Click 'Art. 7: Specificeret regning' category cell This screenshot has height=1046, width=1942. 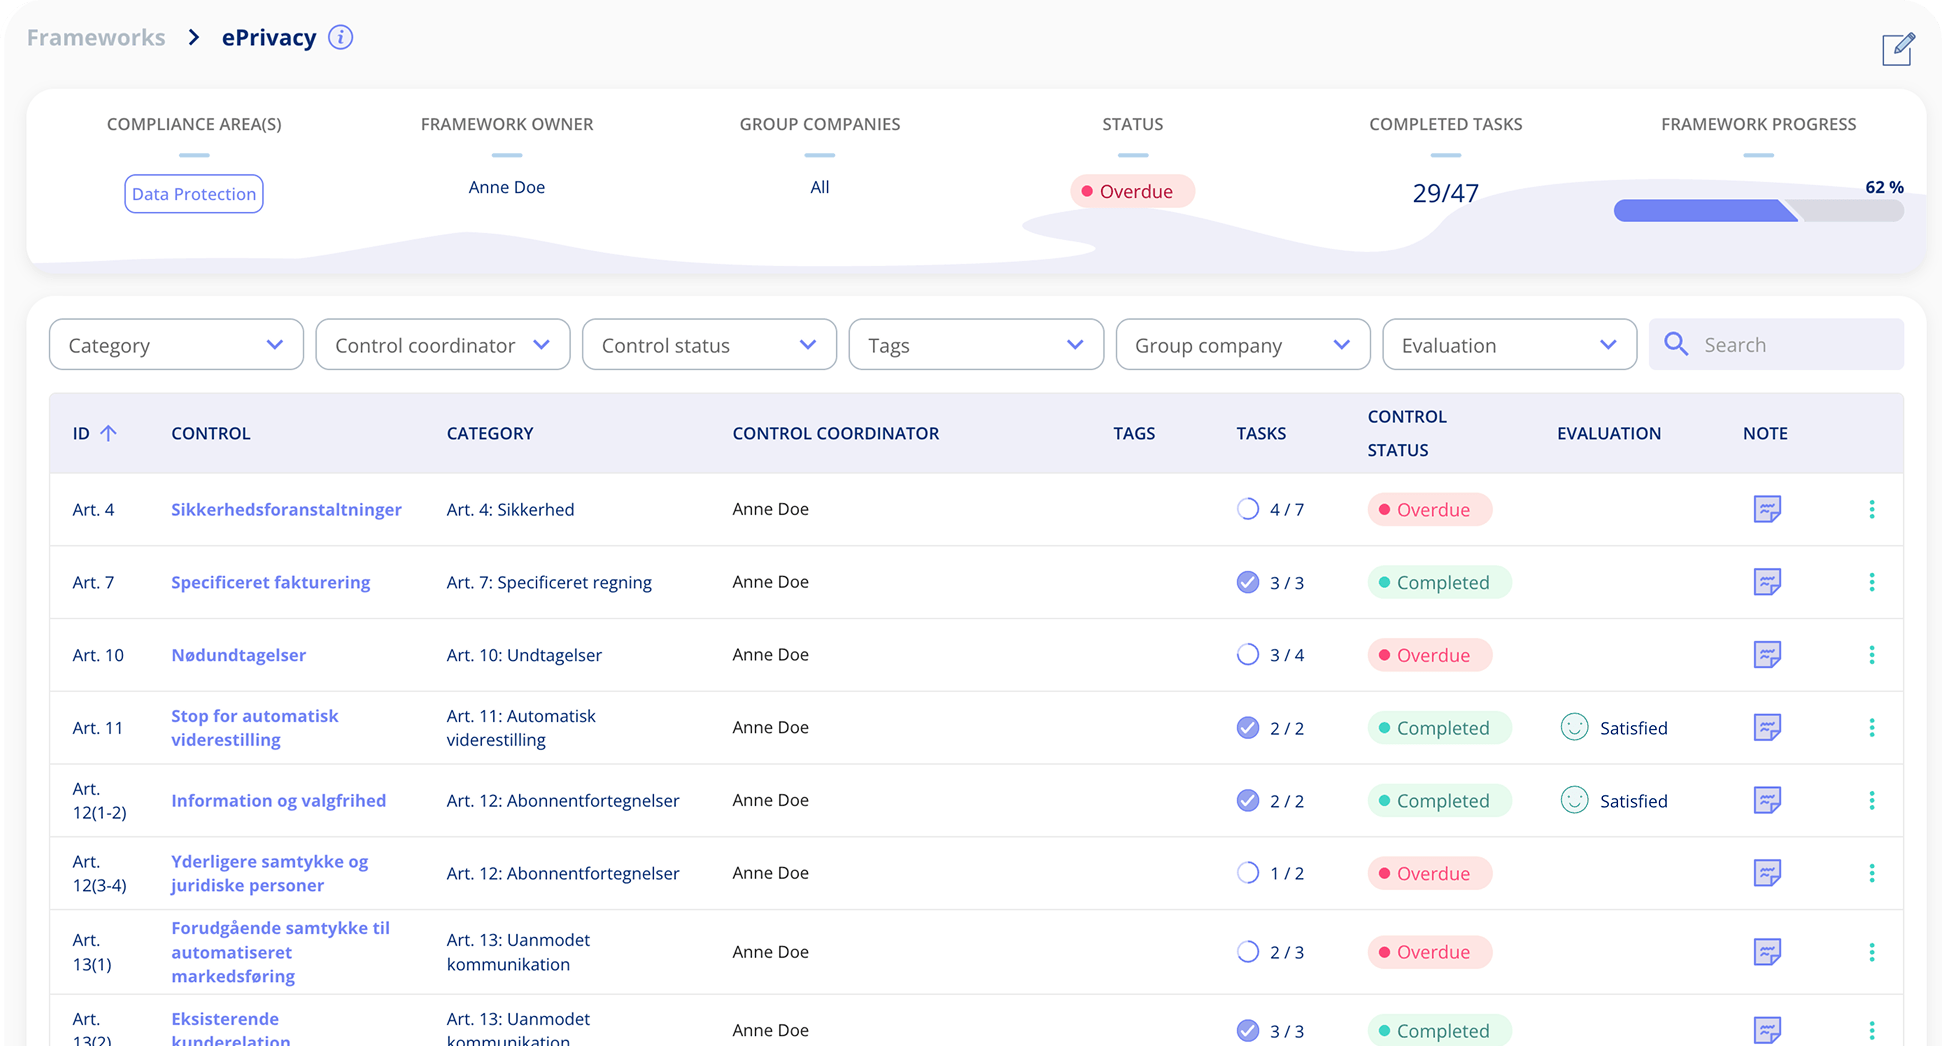tap(549, 582)
